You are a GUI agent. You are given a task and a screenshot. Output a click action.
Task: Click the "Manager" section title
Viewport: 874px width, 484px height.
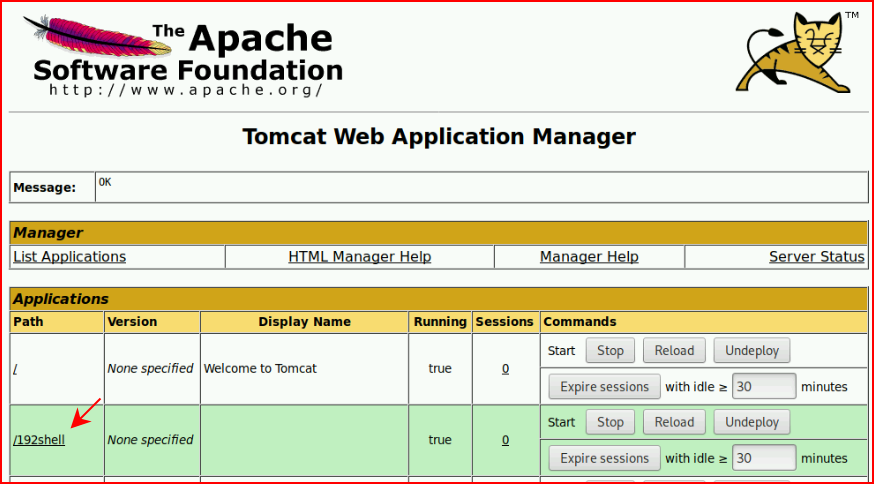point(48,233)
